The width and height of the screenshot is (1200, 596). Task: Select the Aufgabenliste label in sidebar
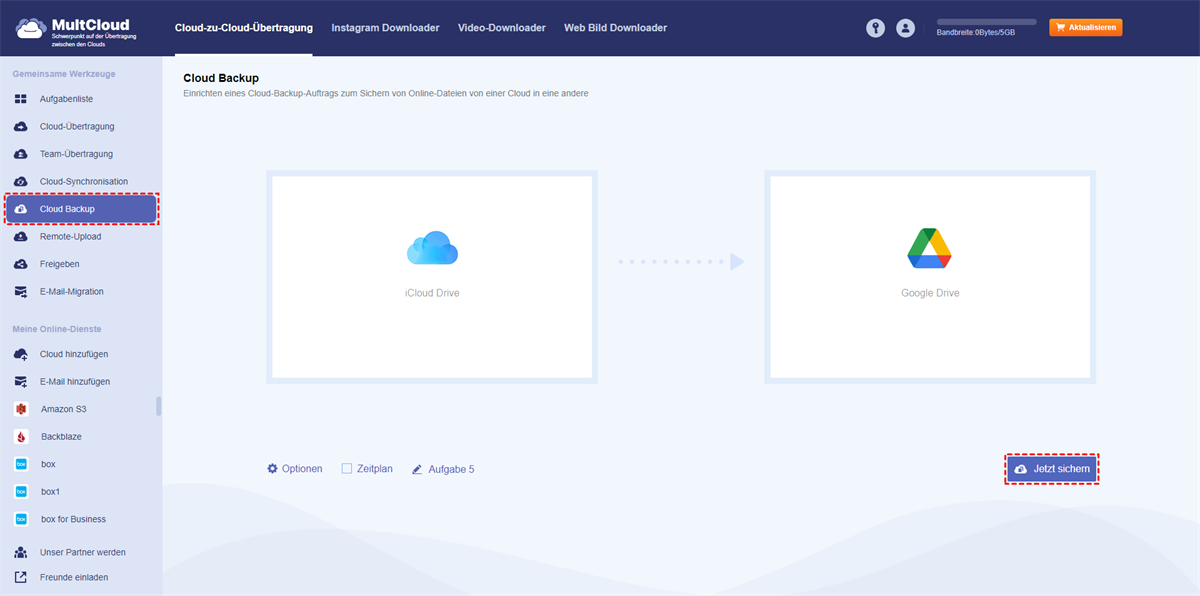[x=66, y=99]
